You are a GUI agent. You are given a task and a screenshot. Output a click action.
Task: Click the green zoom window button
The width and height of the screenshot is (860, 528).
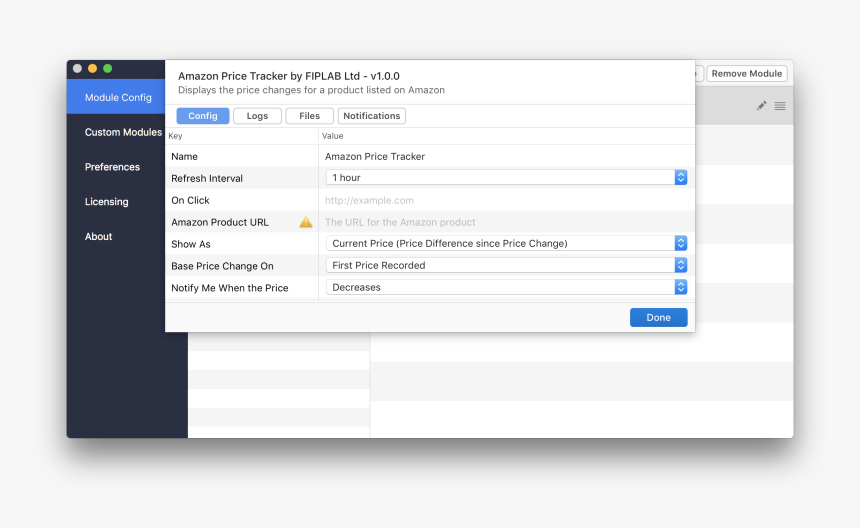click(108, 69)
